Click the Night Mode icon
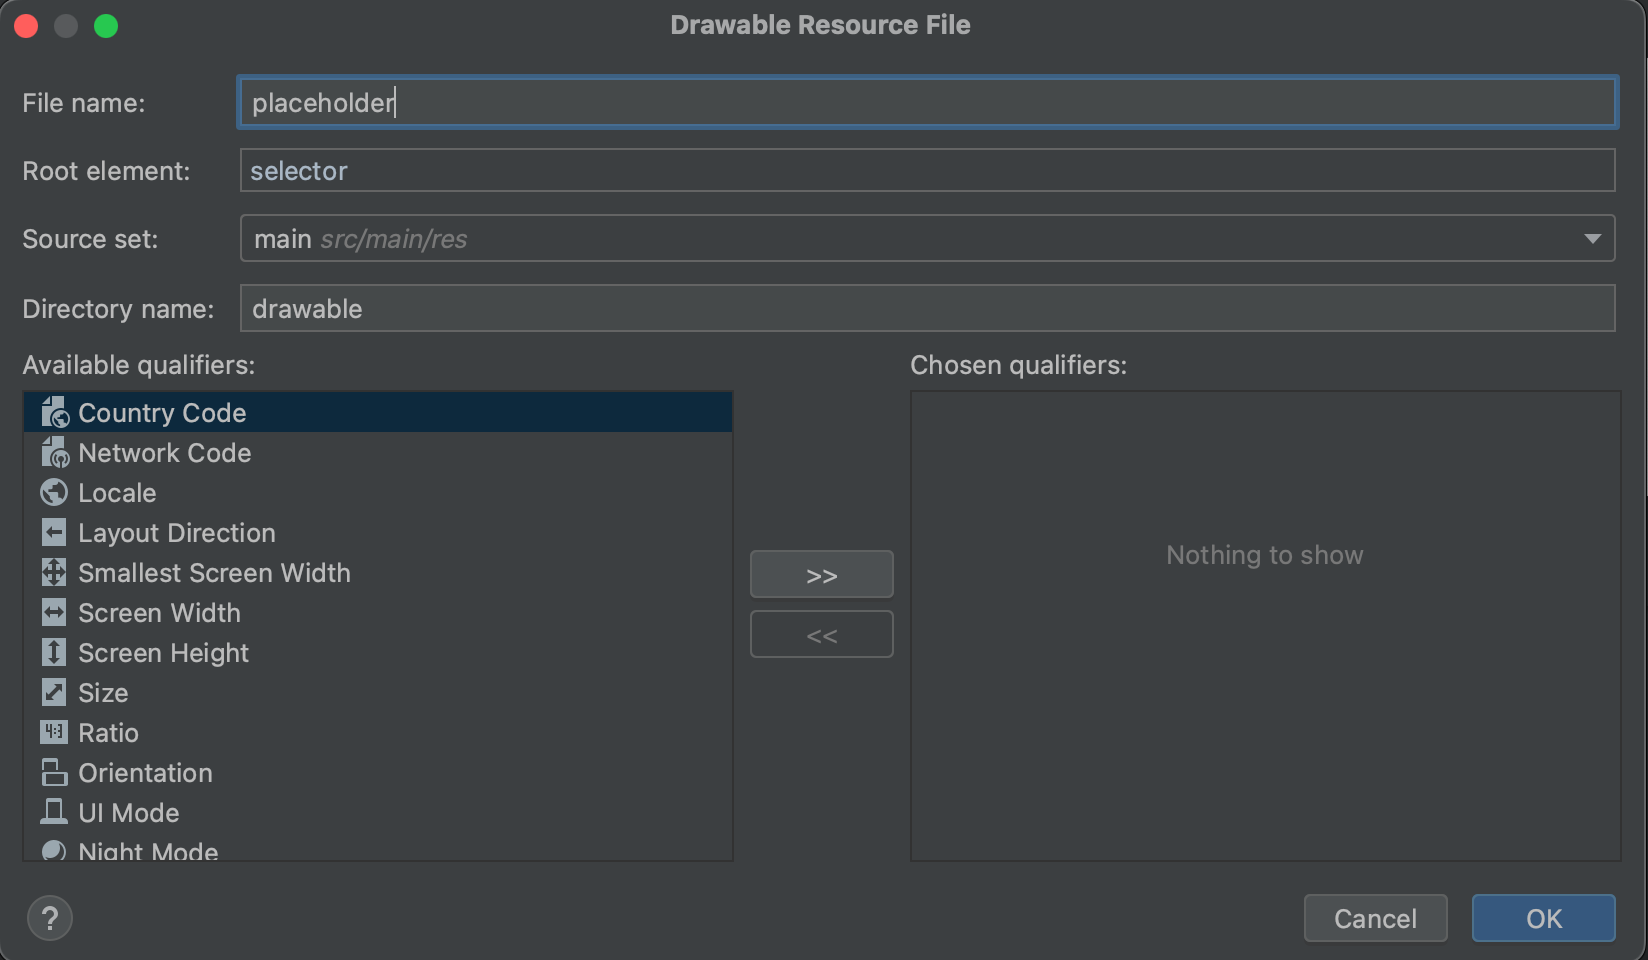Screen dimensions: 1648x960 [54, 851]
